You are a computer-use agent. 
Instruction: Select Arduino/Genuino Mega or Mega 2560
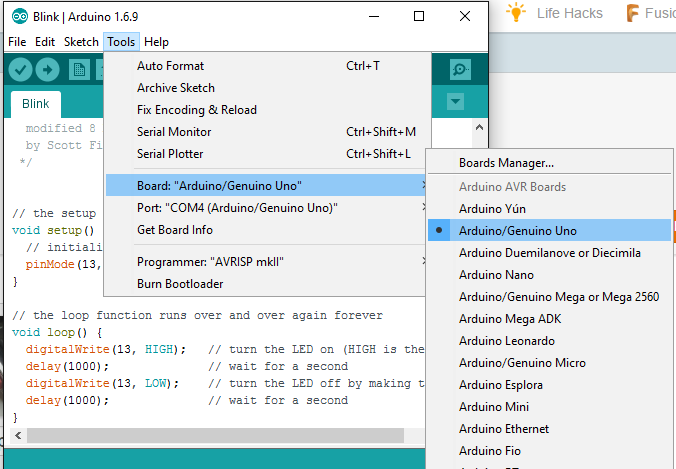coord(550,297)
